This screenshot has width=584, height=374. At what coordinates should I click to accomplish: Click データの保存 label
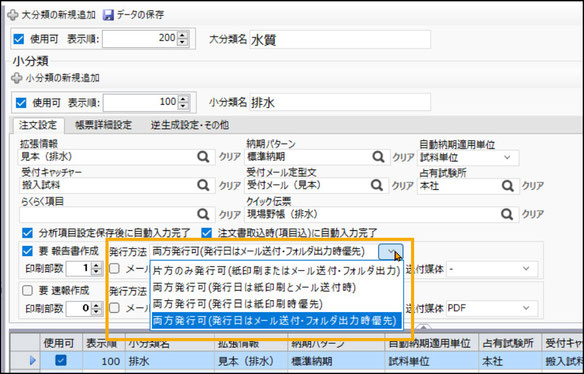point(140,15)
